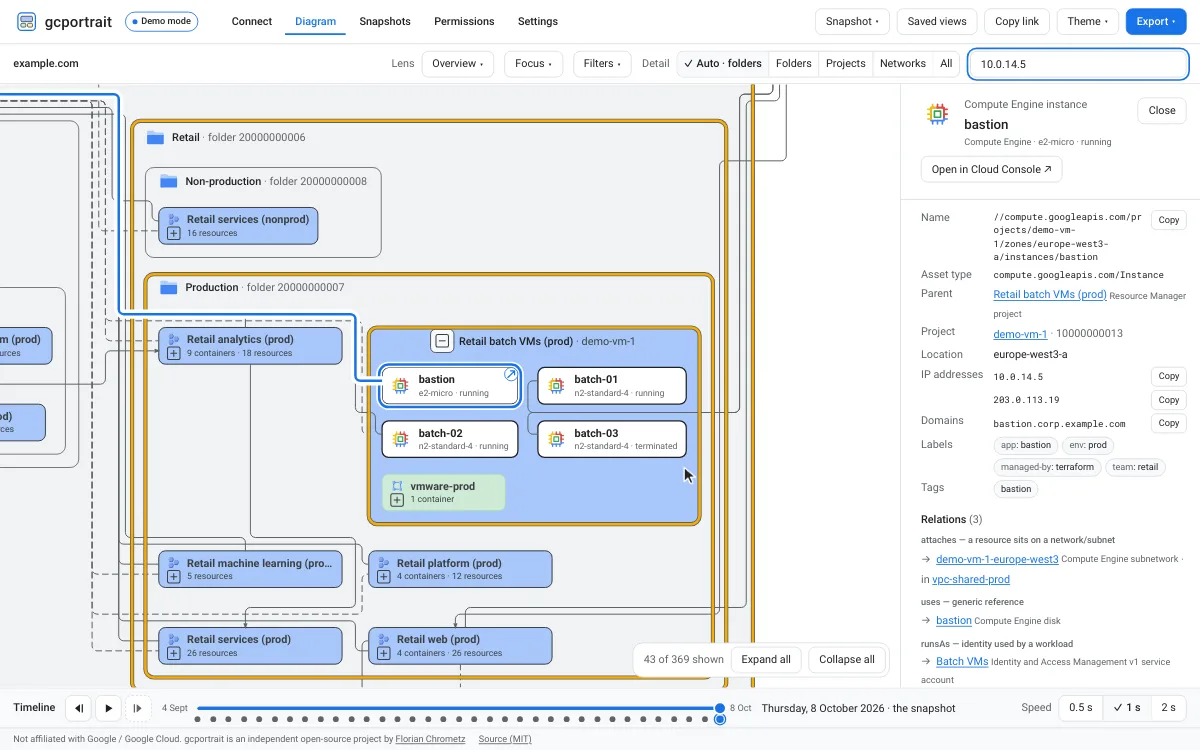Click the Retail analytics (prod) project icon
The height and width of the screenshot is (750, 1200).
173,339
